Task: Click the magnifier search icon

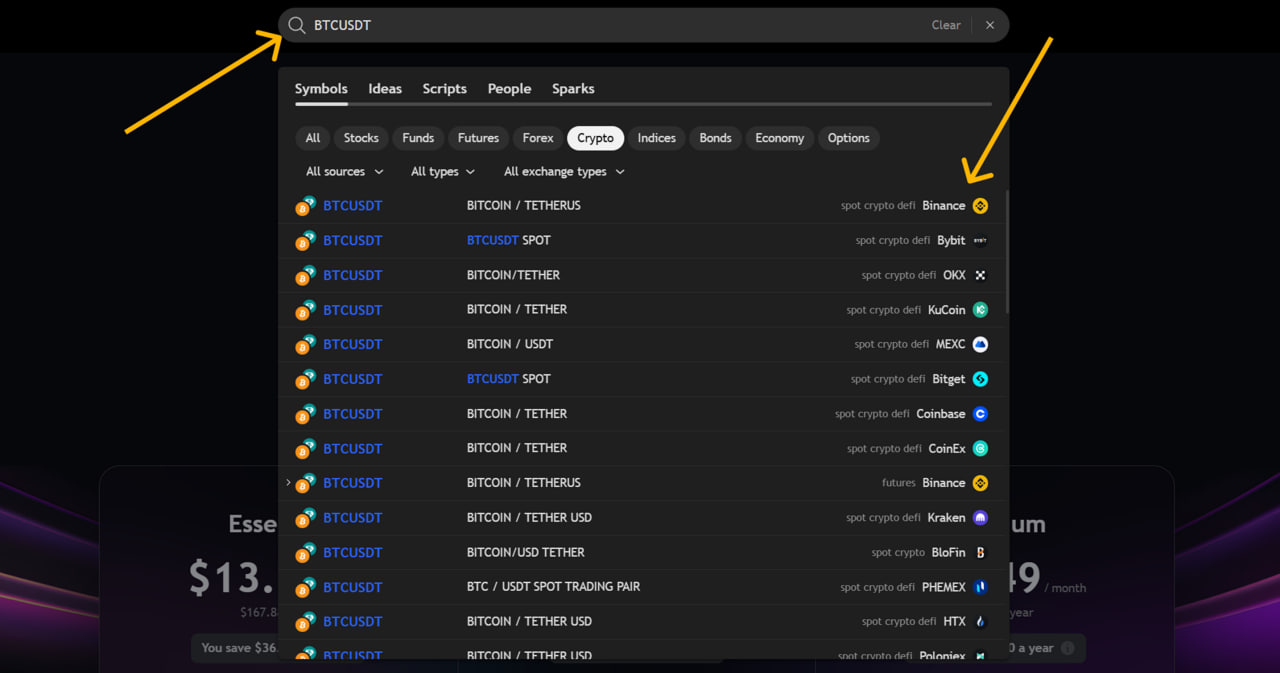Action: [x=297, y=25]
